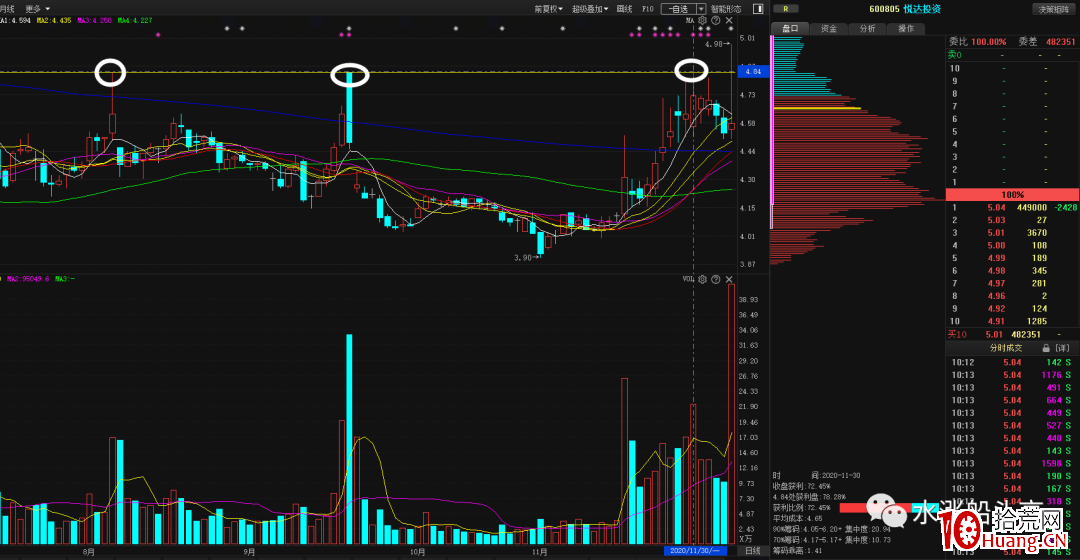The height and width of the screenshot is (560, 1080).
Task: Close the VOL volume panel
Action: pyautogui.click(x=728, y=279)
